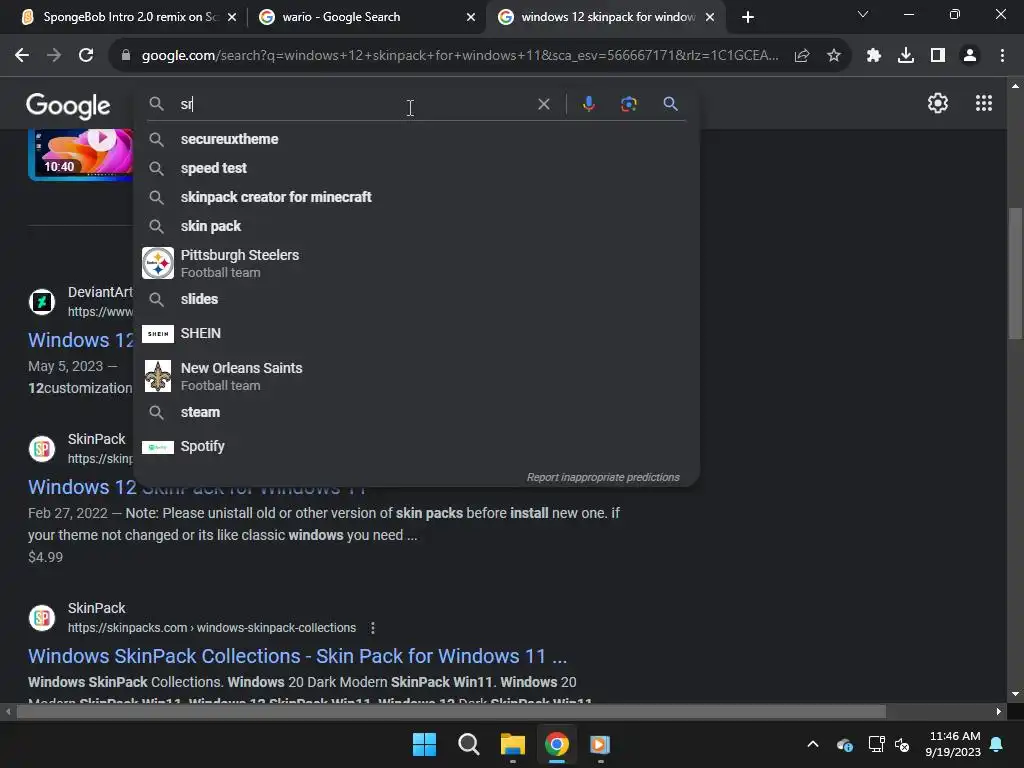
Task: Click the browser forward arrow
Action: coord(54,56)
